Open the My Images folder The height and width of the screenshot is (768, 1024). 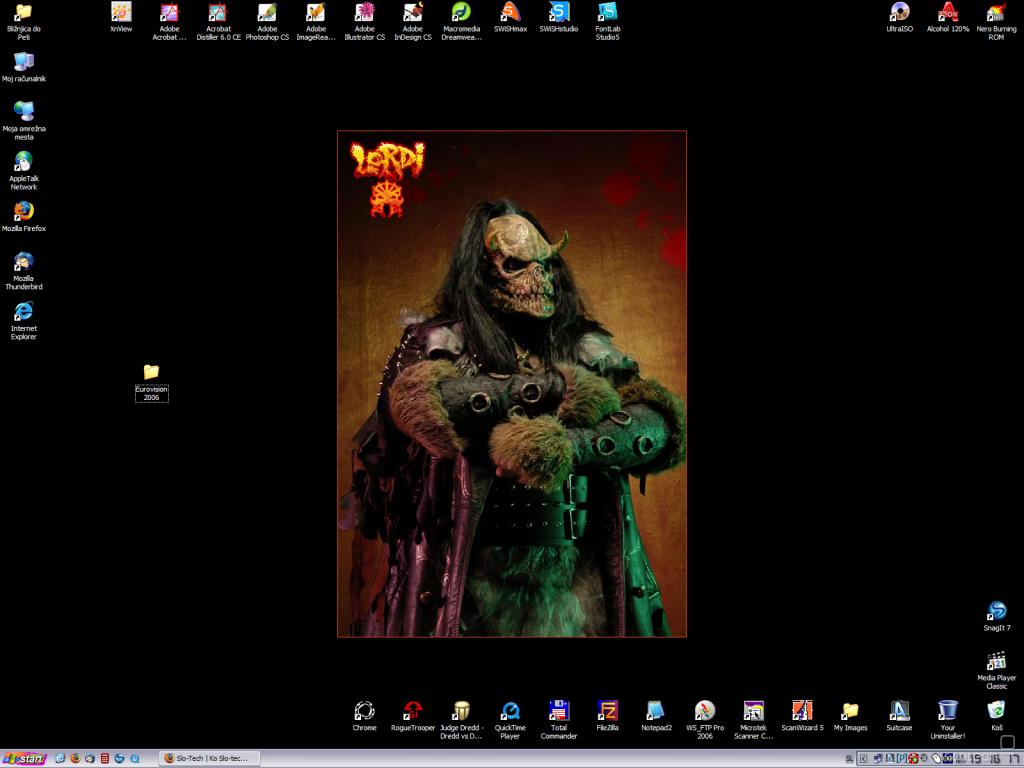click(850, 716)
